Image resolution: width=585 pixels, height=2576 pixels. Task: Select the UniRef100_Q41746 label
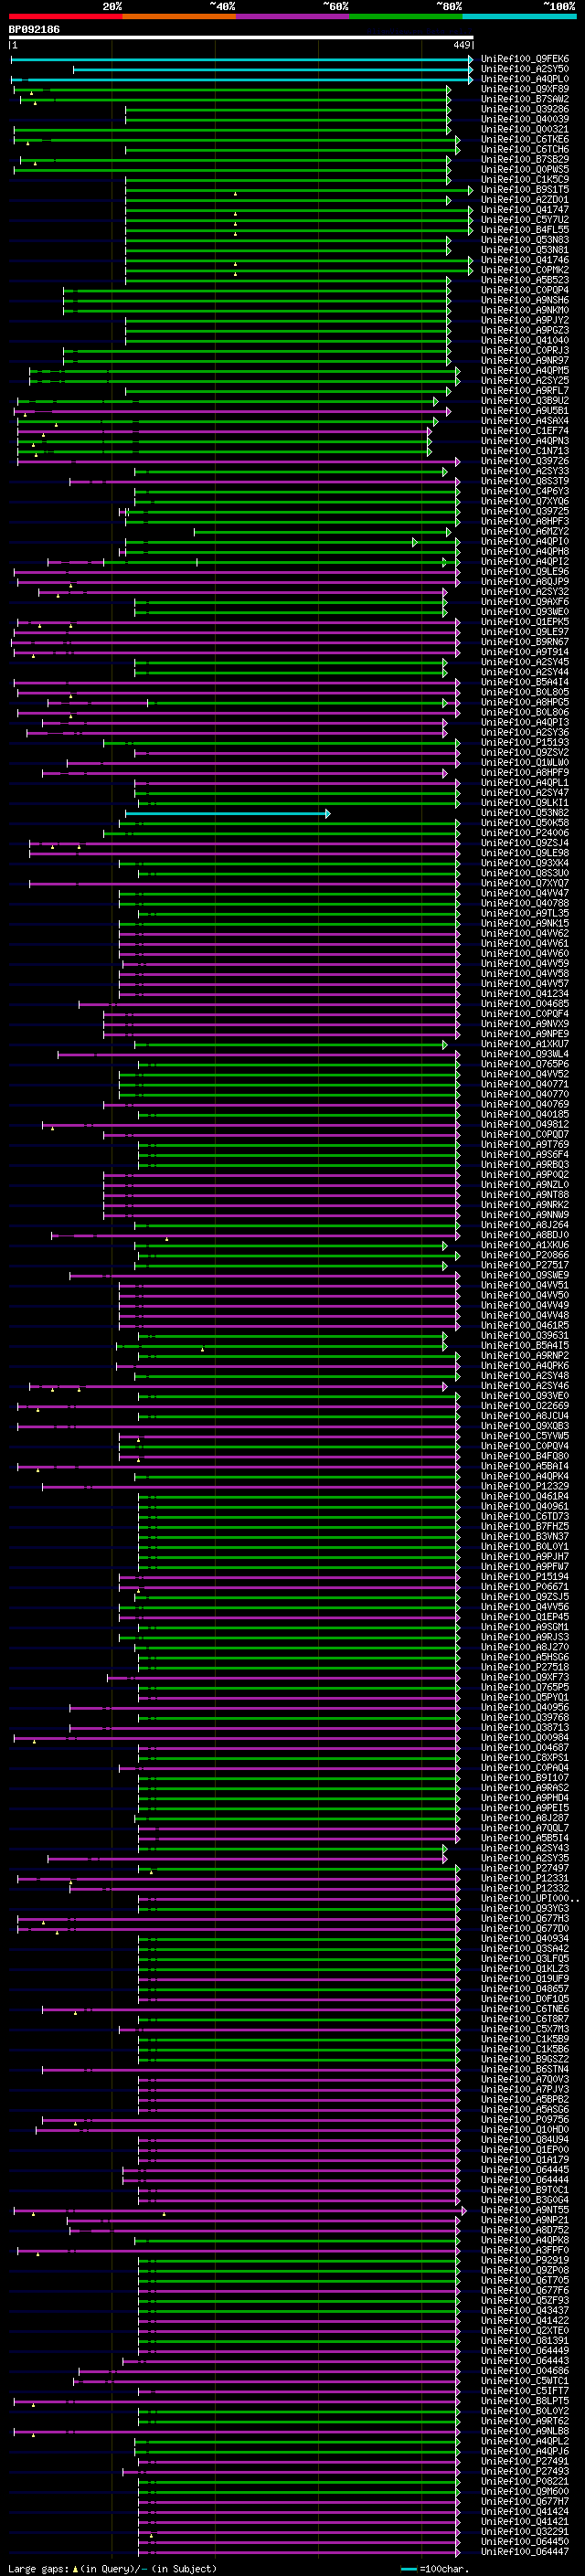coord(524,260)
